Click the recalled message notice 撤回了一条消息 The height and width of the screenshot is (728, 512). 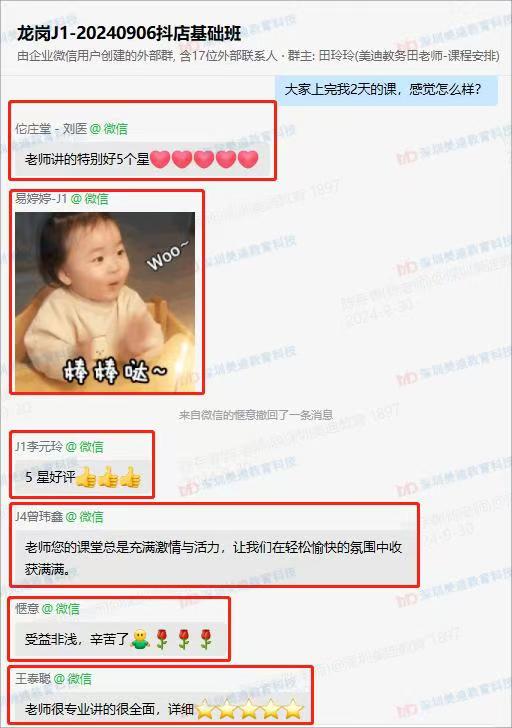[x=256, y=415]
